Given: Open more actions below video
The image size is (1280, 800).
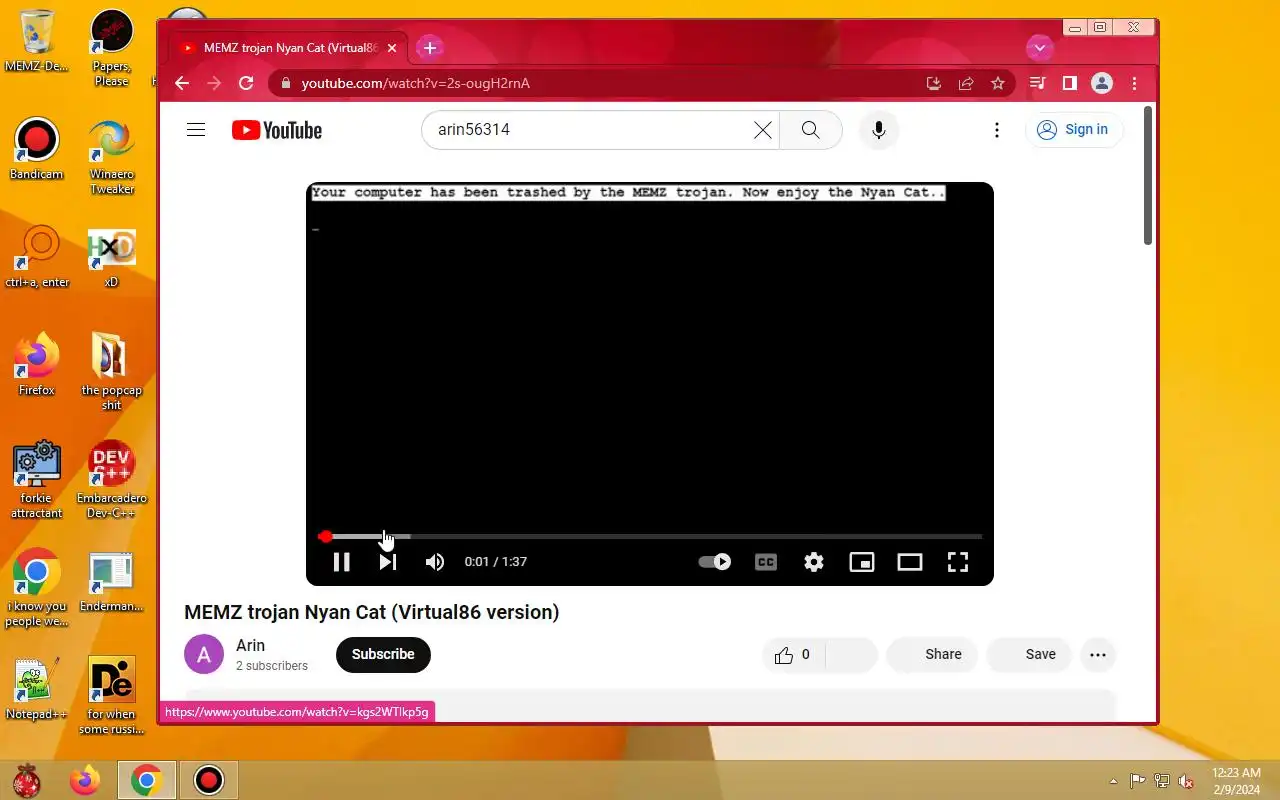Looking at the screenshot, I should (x=1098, y=655).
